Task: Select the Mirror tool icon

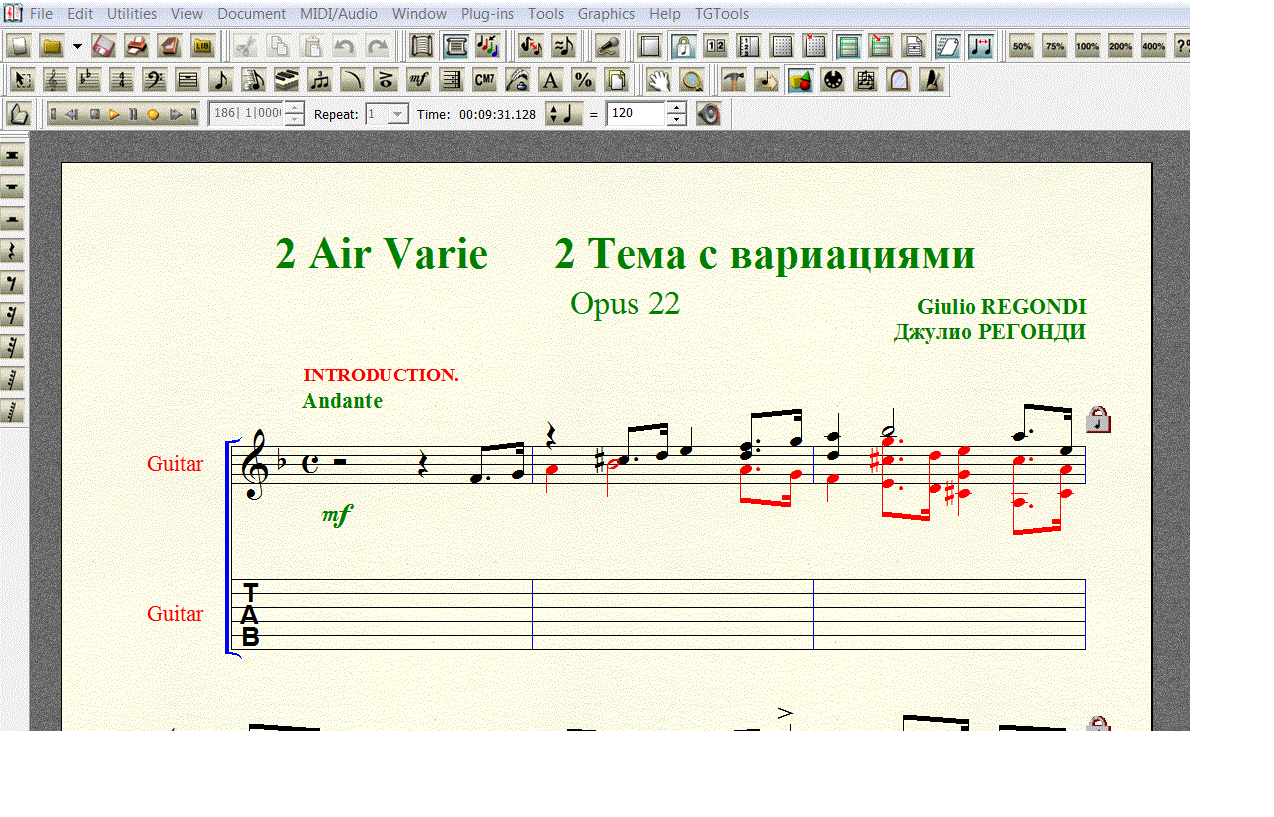Action: tap(898, 79)
